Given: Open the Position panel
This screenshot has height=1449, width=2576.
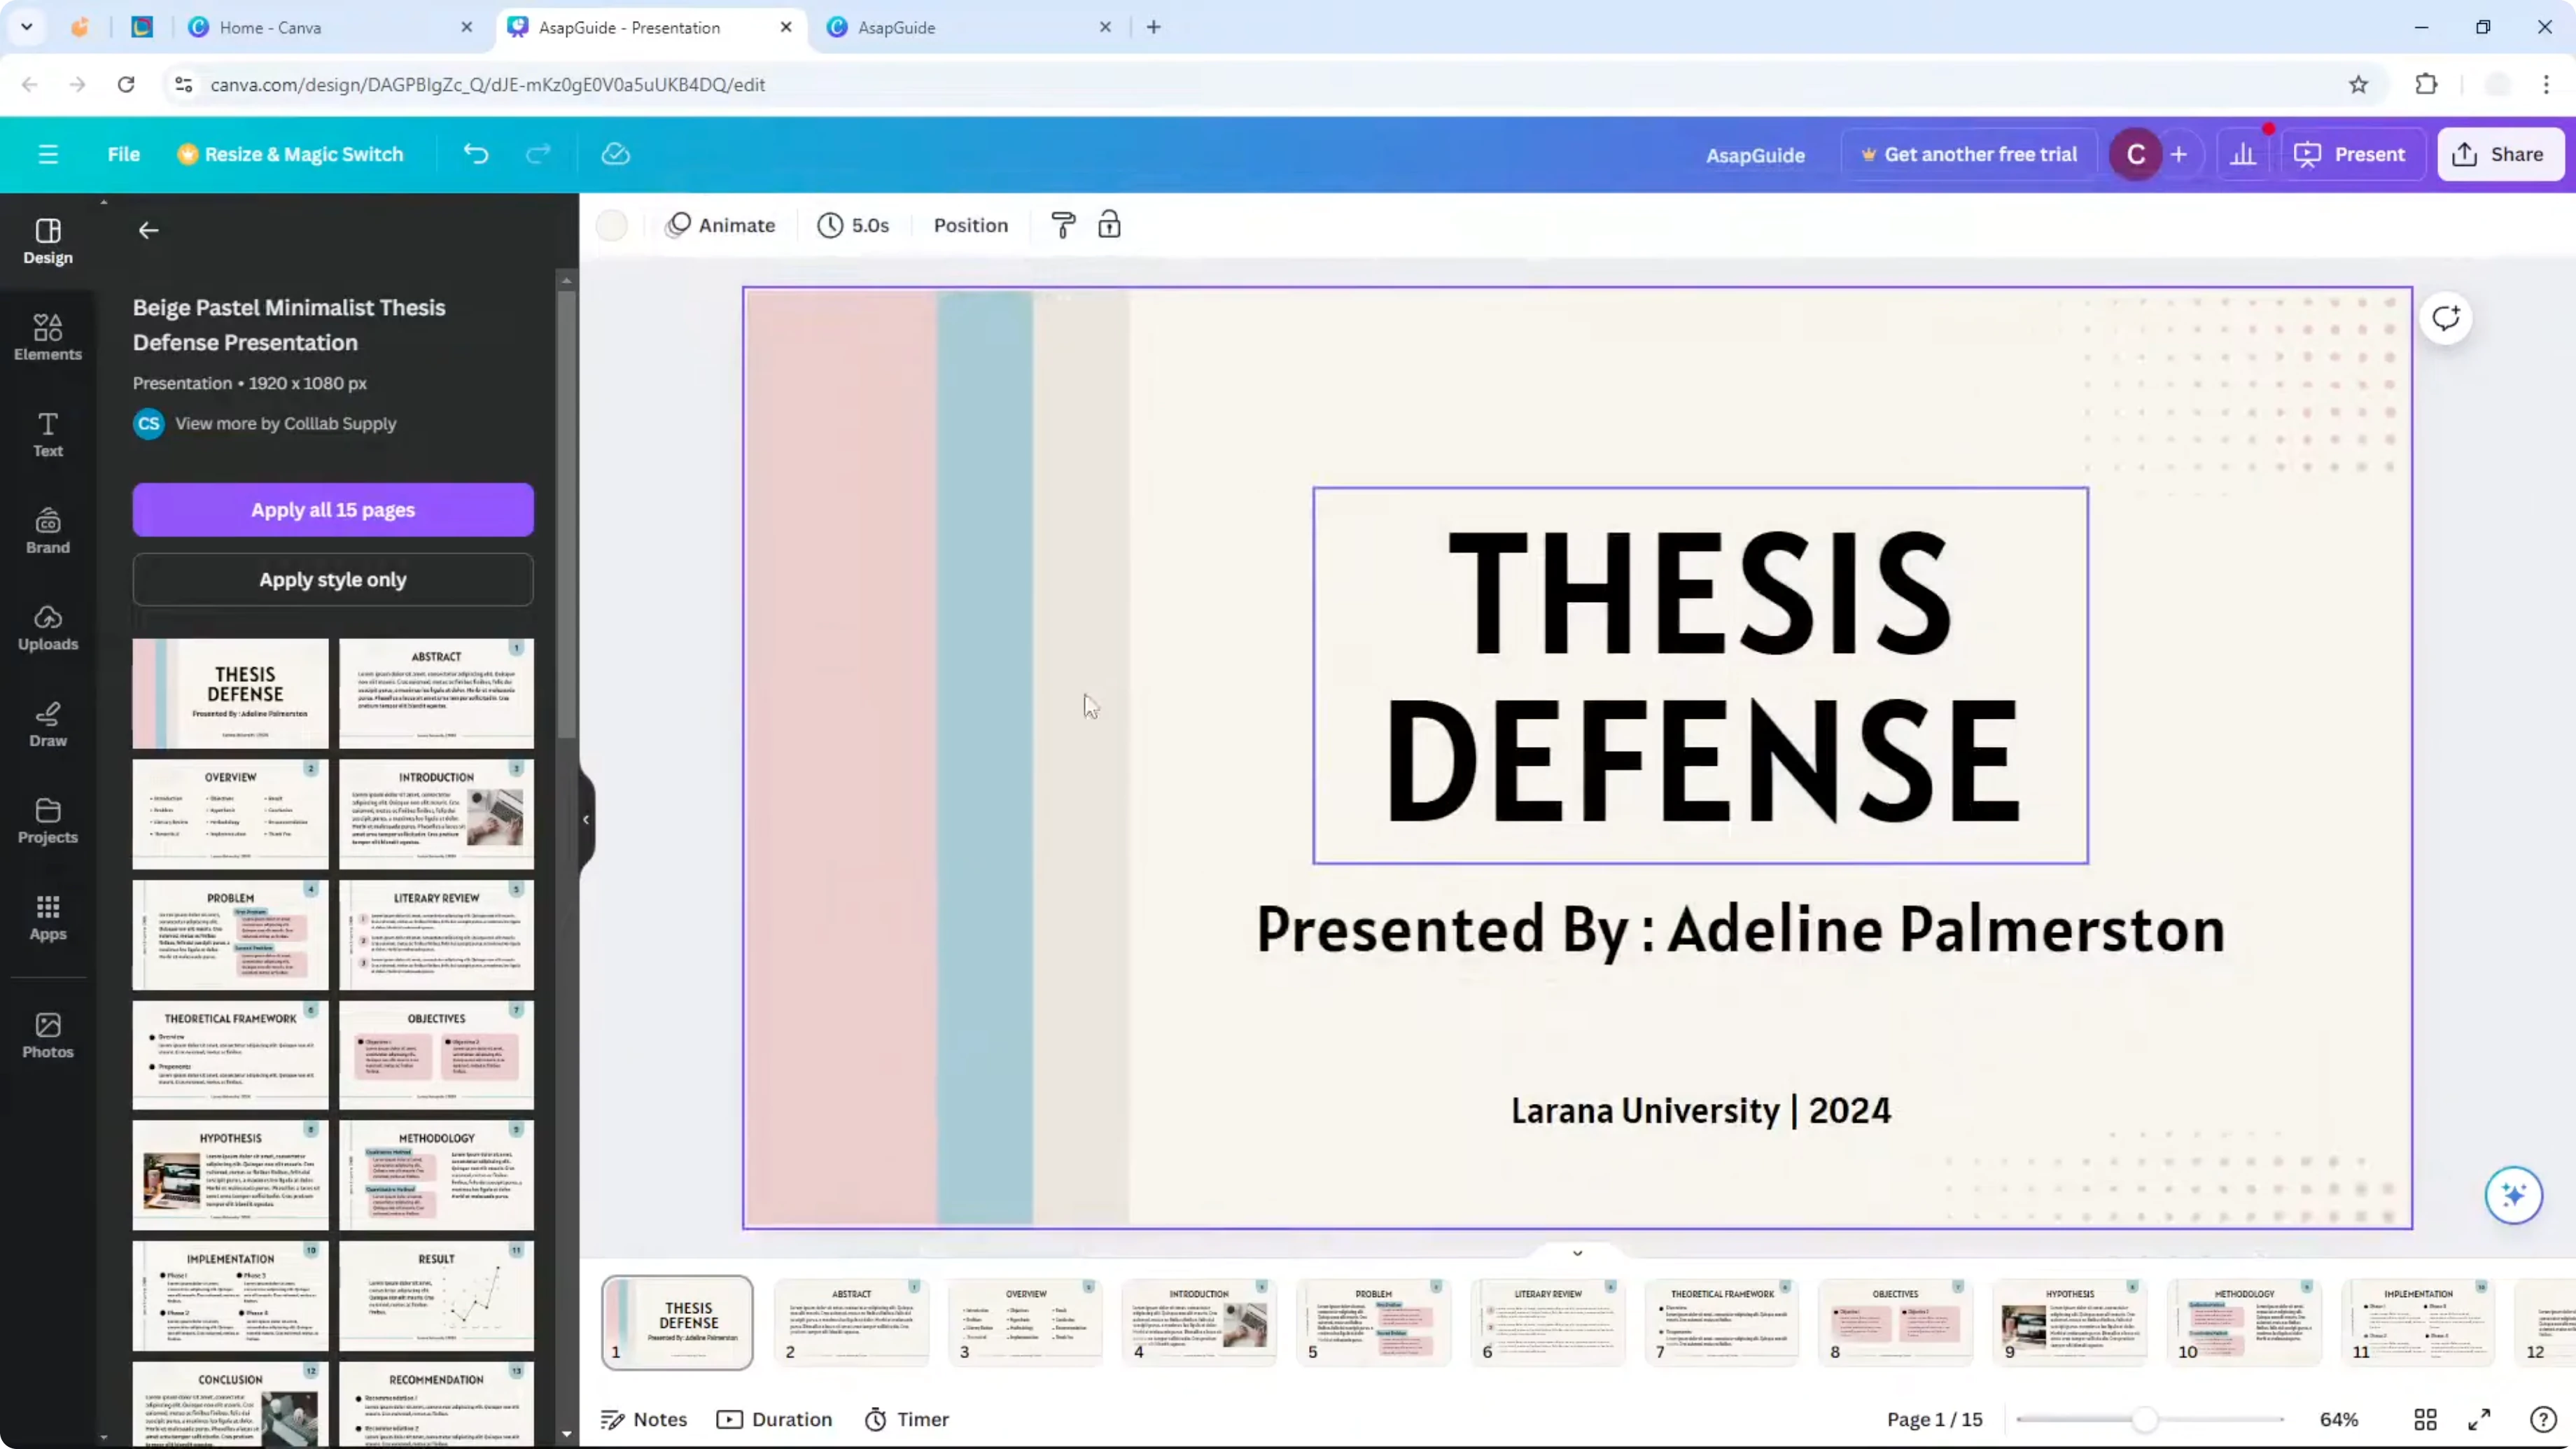Looking at the screenshot, I should (x=970, y=225).
